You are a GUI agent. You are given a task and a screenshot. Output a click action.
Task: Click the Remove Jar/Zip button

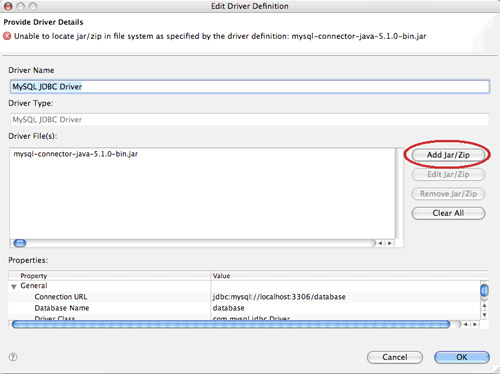click(448, 194)
